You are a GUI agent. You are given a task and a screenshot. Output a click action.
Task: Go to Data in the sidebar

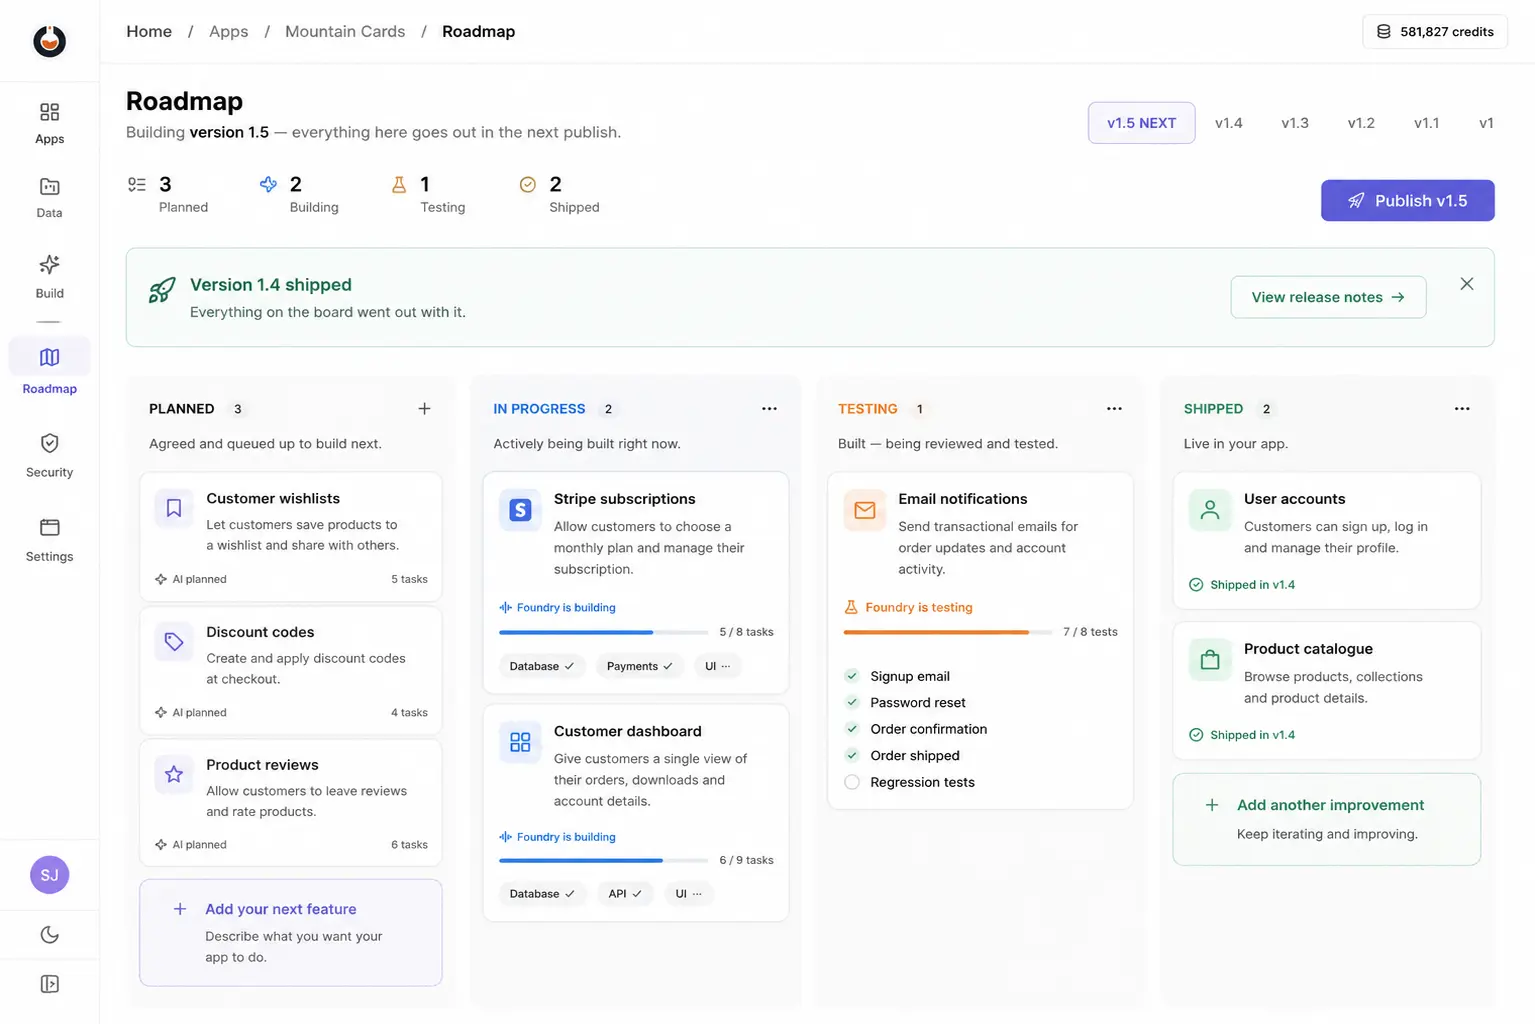click(49, 198)
